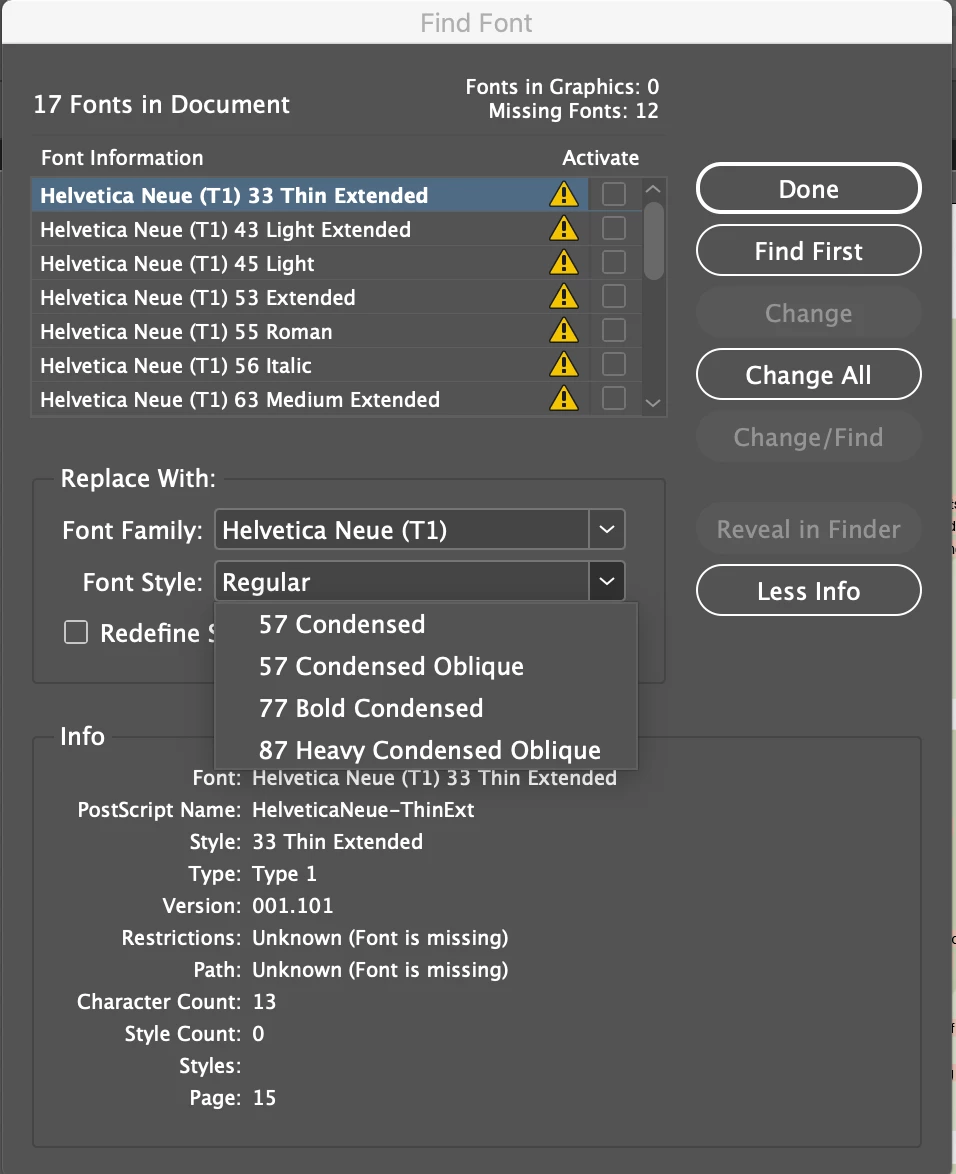The height and width of the screenshot is (1174, 956).
Task: Collapse the Font Style dropdown arrow
Action: click(x=607, y=581)
